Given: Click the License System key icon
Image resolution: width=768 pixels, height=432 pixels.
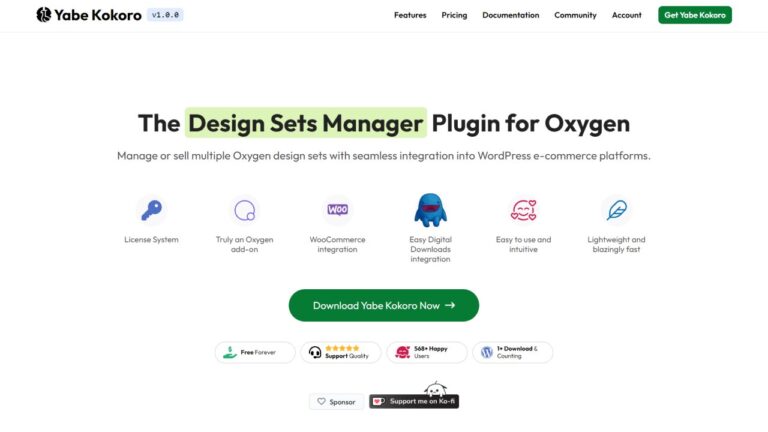Looking at the screenshot, I should coord(150,210).
